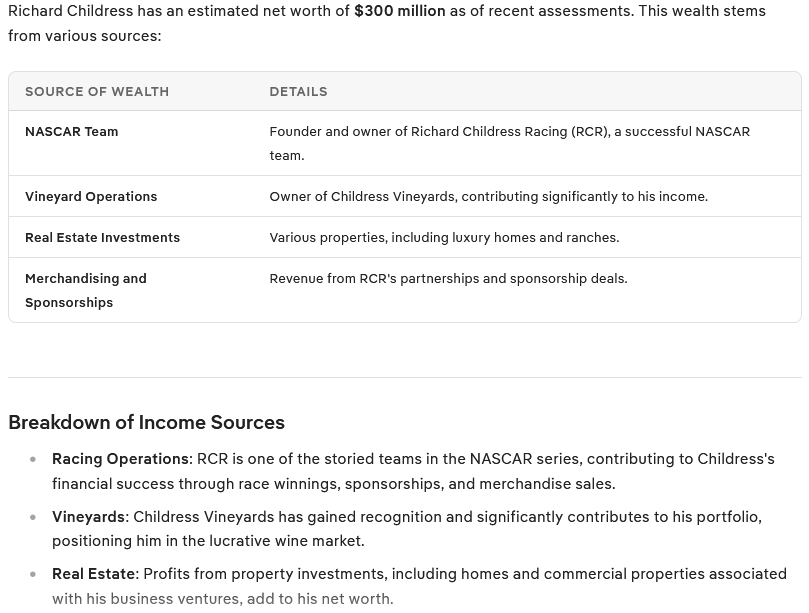Select the bold "Real Estate" bullet label
The height and width of the screenshot is (613, 809).
[93, 574]
